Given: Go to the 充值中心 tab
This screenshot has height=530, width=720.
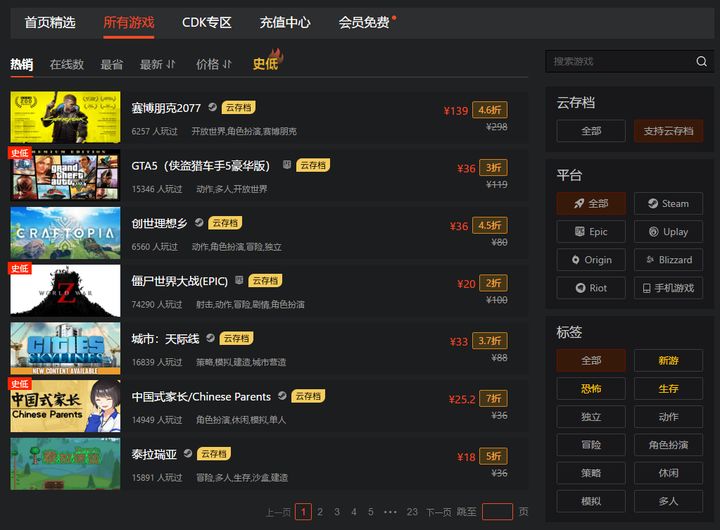Looking at the screenshot, I should (x=285, y=22).
